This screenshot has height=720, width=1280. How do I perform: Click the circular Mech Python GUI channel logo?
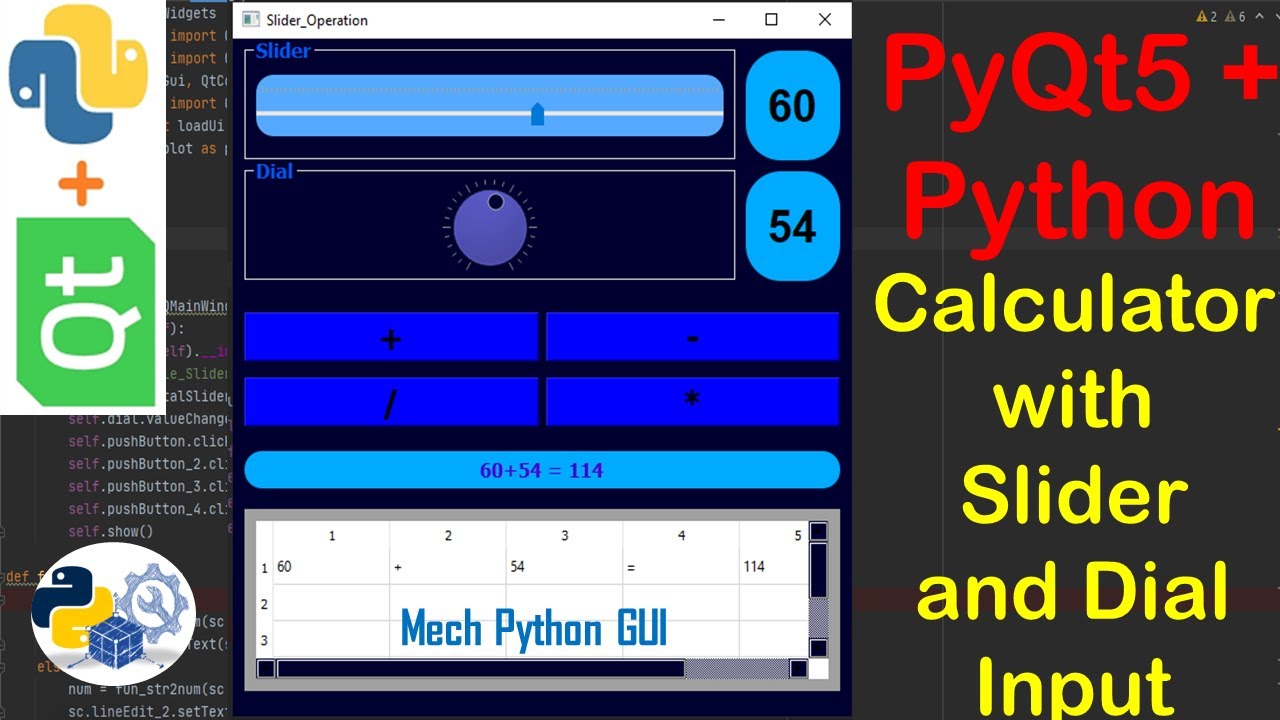click(113, 615)
